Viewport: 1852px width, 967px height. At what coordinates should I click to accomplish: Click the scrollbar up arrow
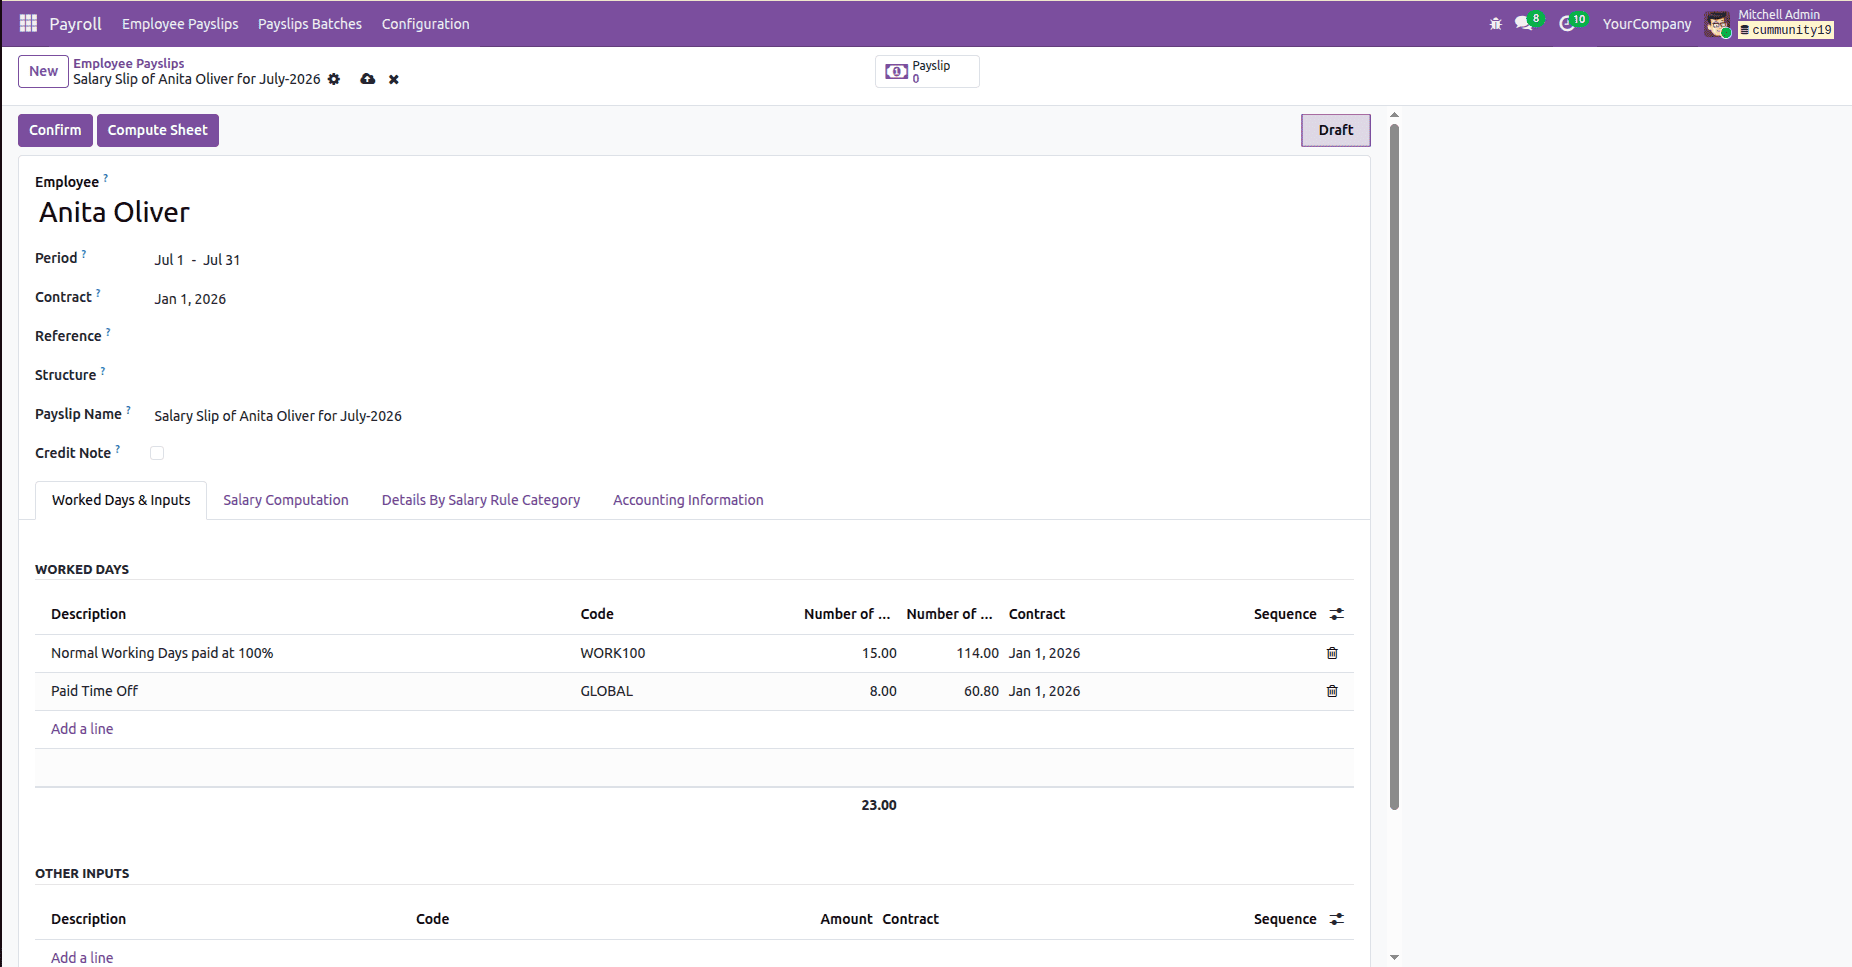point(1394,116)
